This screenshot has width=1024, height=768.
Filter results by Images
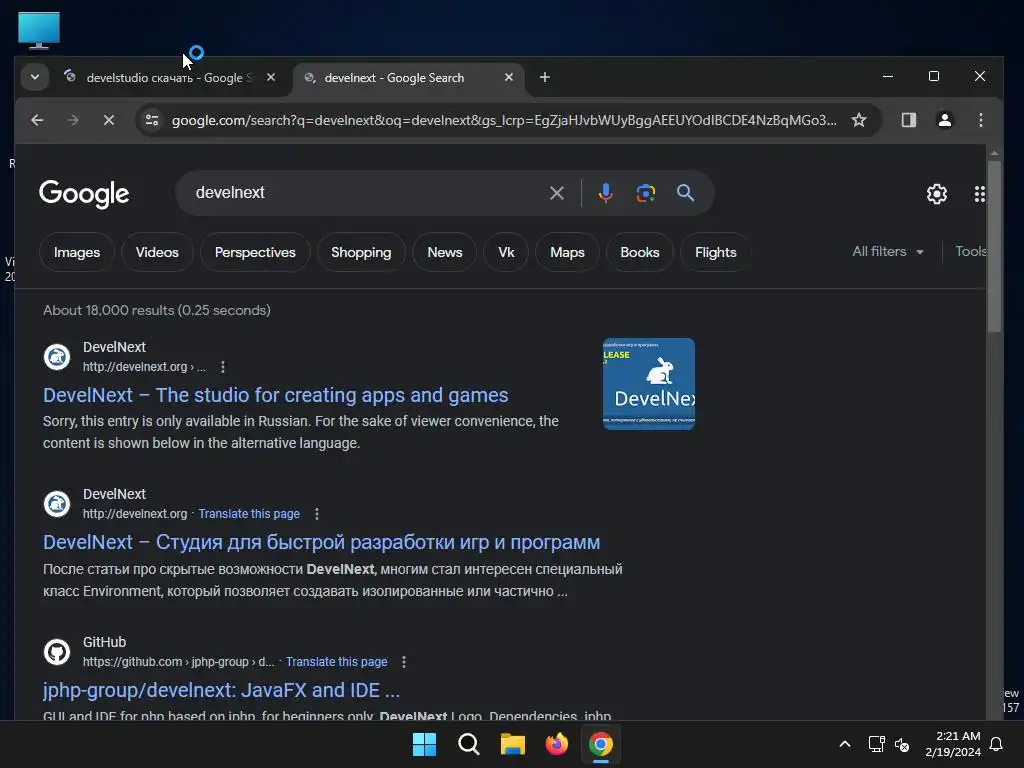click(77, 252)
